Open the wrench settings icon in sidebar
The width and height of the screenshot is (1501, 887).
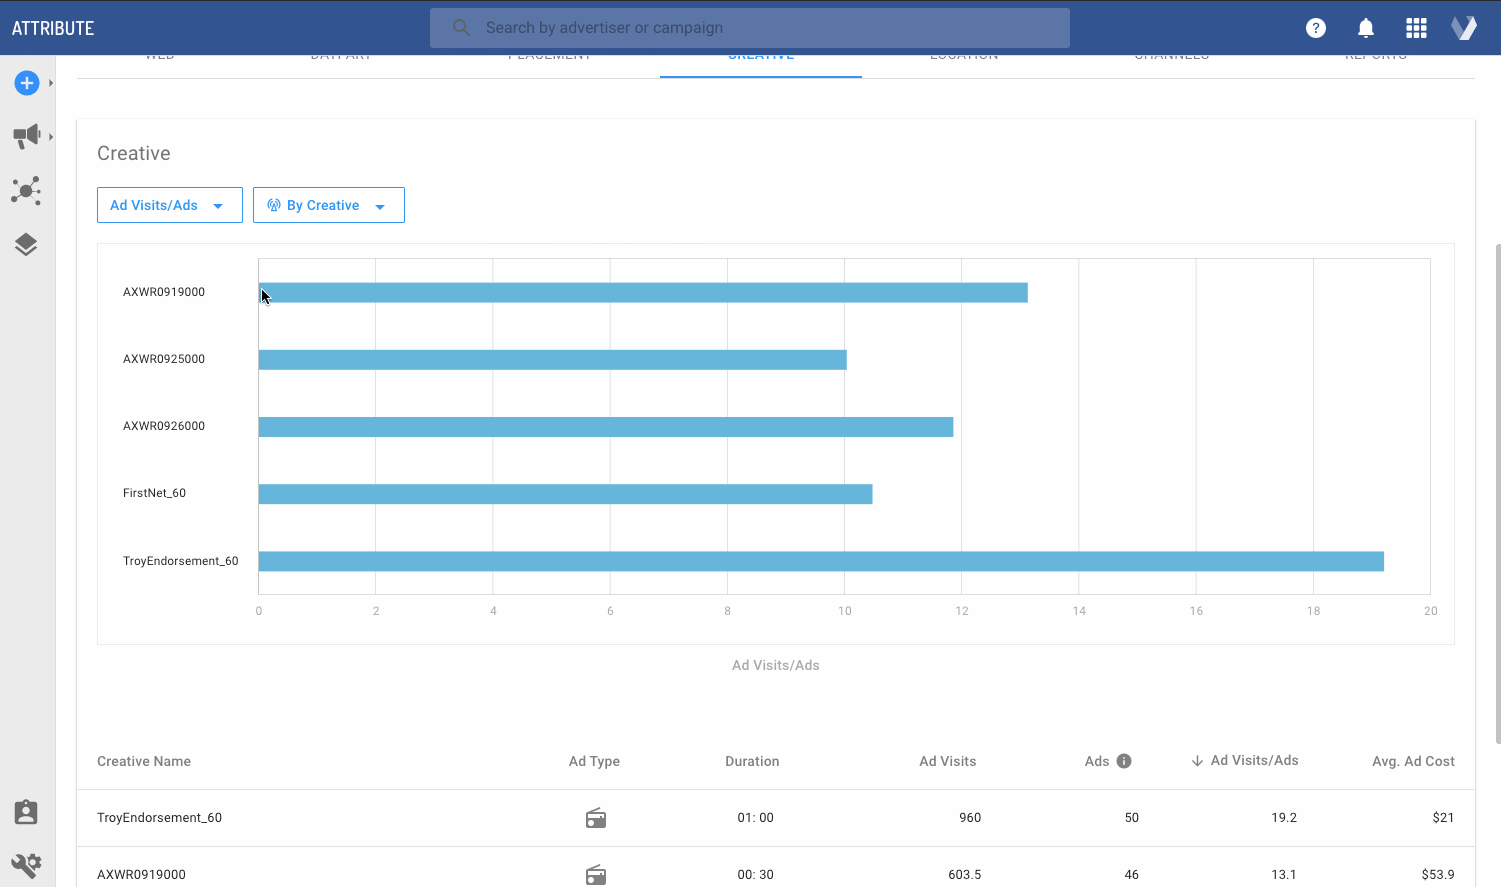coord(25,865)
